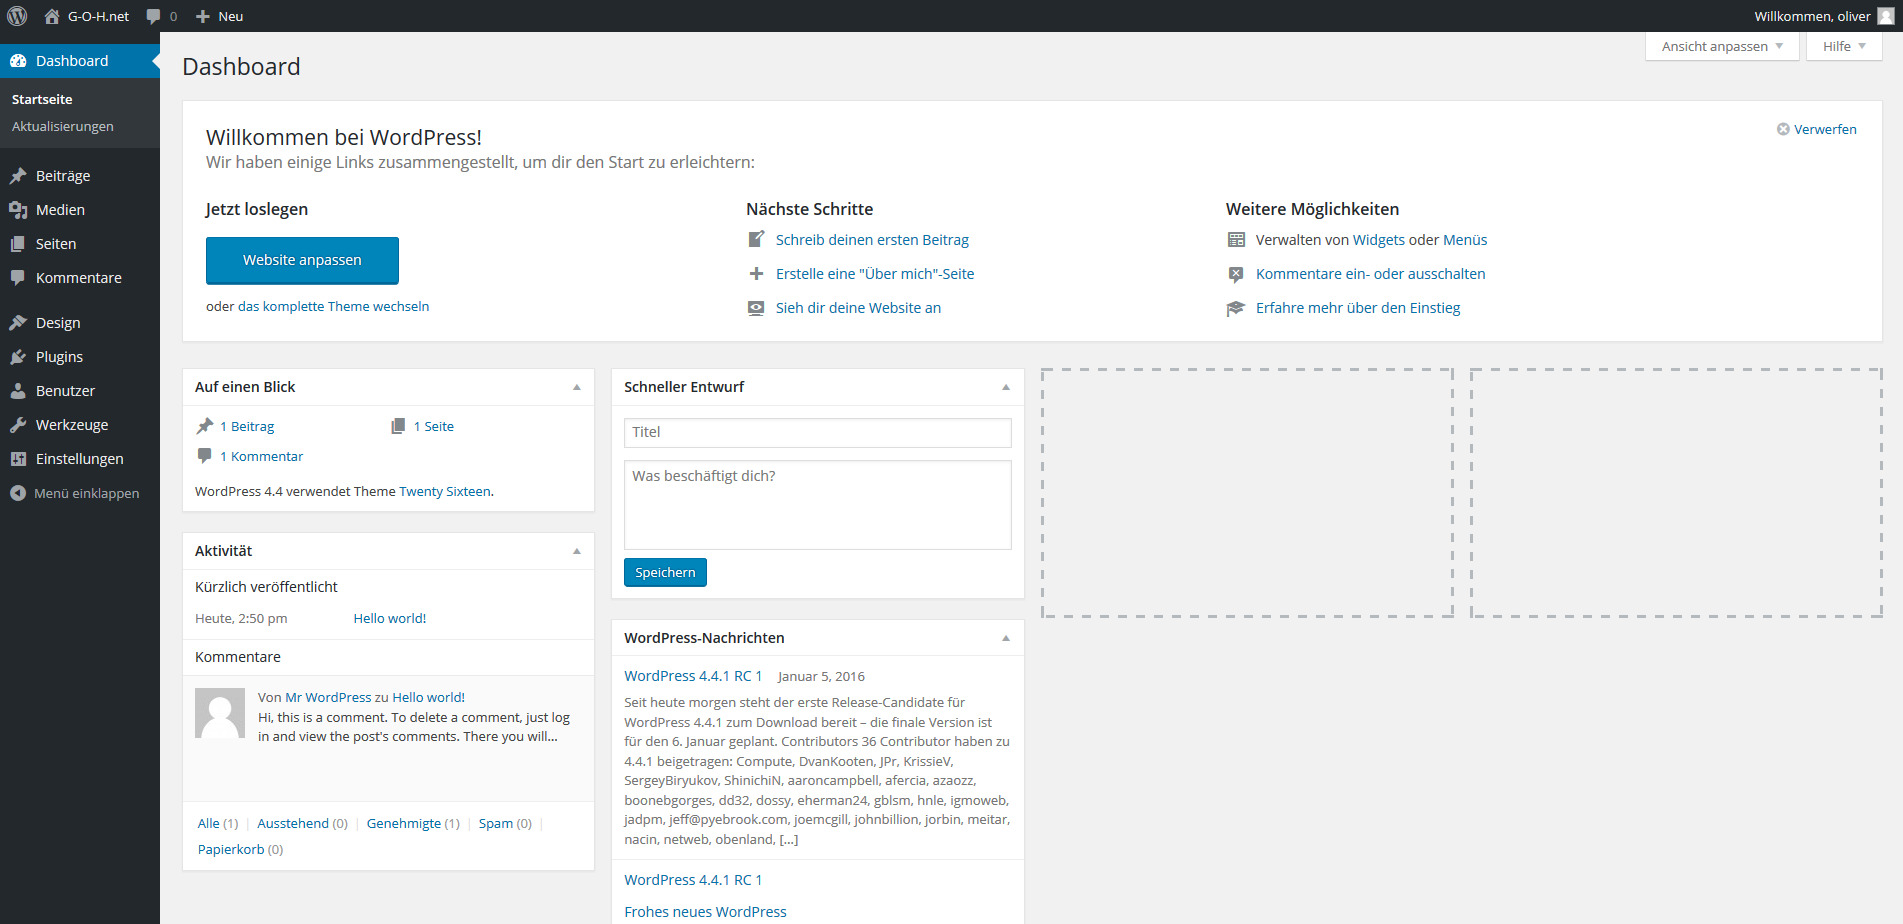The height and width of the screenshot is (924, 1903).
Task: Click the collapse menu arrow icon
Action: click(x=17, y=493)
